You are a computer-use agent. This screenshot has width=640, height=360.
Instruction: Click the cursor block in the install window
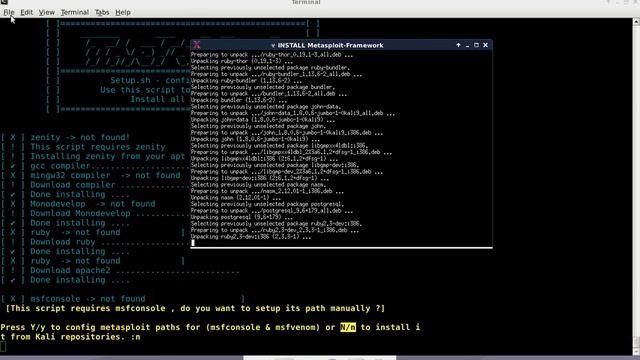(x=193, y=243)
